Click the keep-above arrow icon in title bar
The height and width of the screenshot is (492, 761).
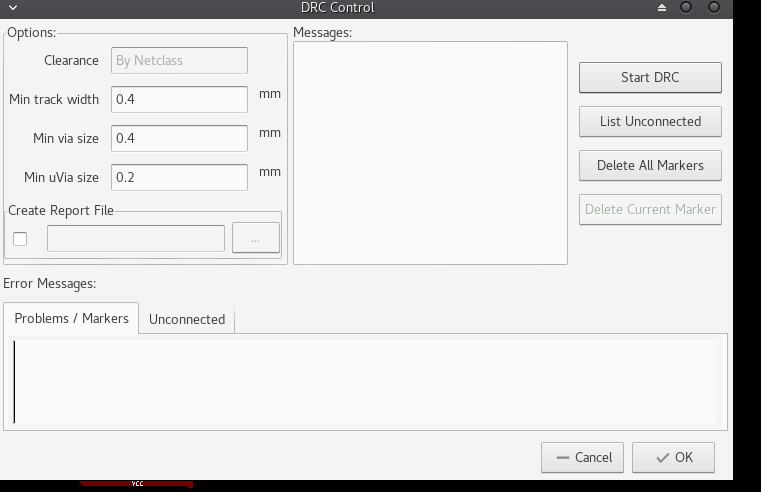[662, 7]
